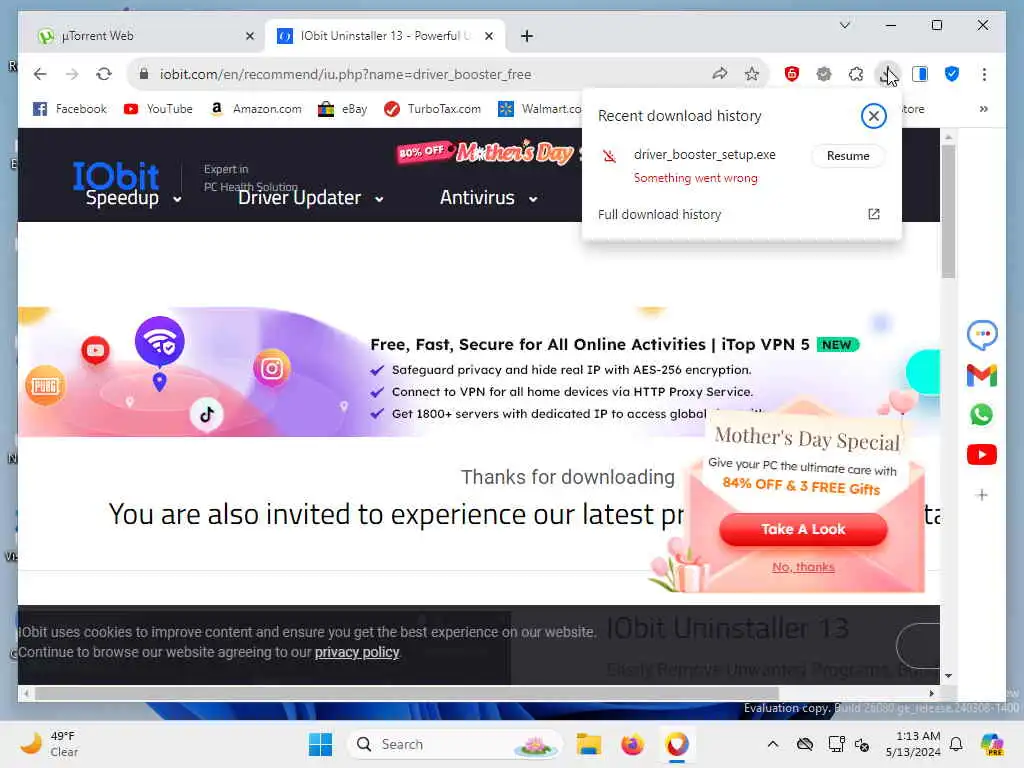Show hidden system tray icons
Image resolution: width=1024 pixels, height=768 pixels.
click(773, 744)
